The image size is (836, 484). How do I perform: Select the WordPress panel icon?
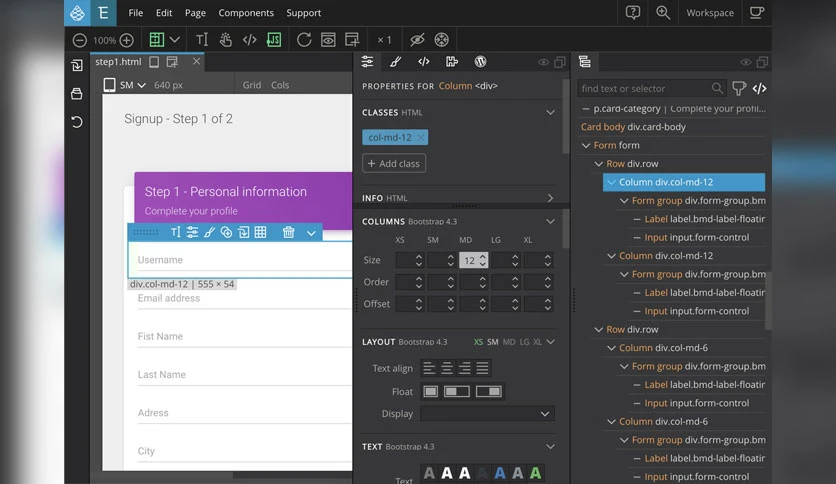pyautogui.click(x=480, y=62)
